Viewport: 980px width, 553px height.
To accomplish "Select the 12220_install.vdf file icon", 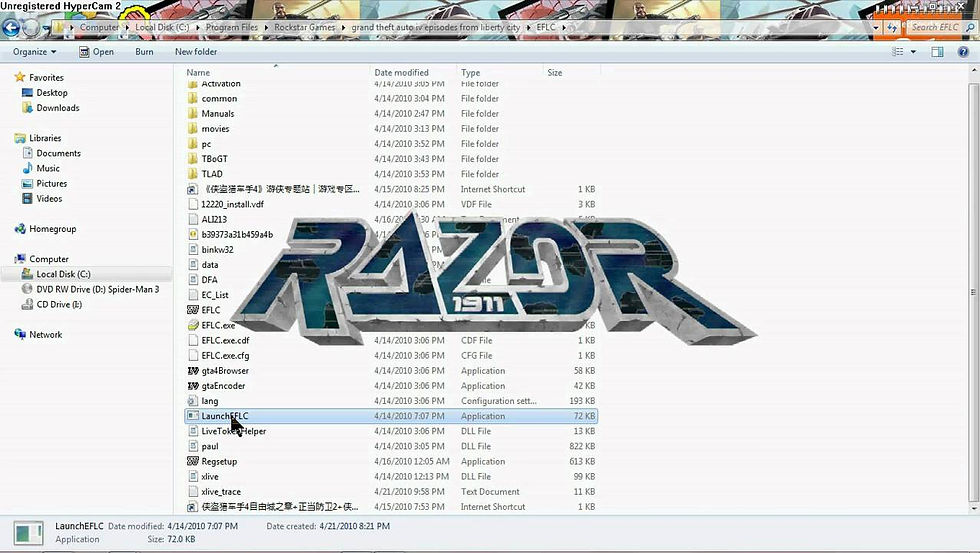I will (193, 204).
